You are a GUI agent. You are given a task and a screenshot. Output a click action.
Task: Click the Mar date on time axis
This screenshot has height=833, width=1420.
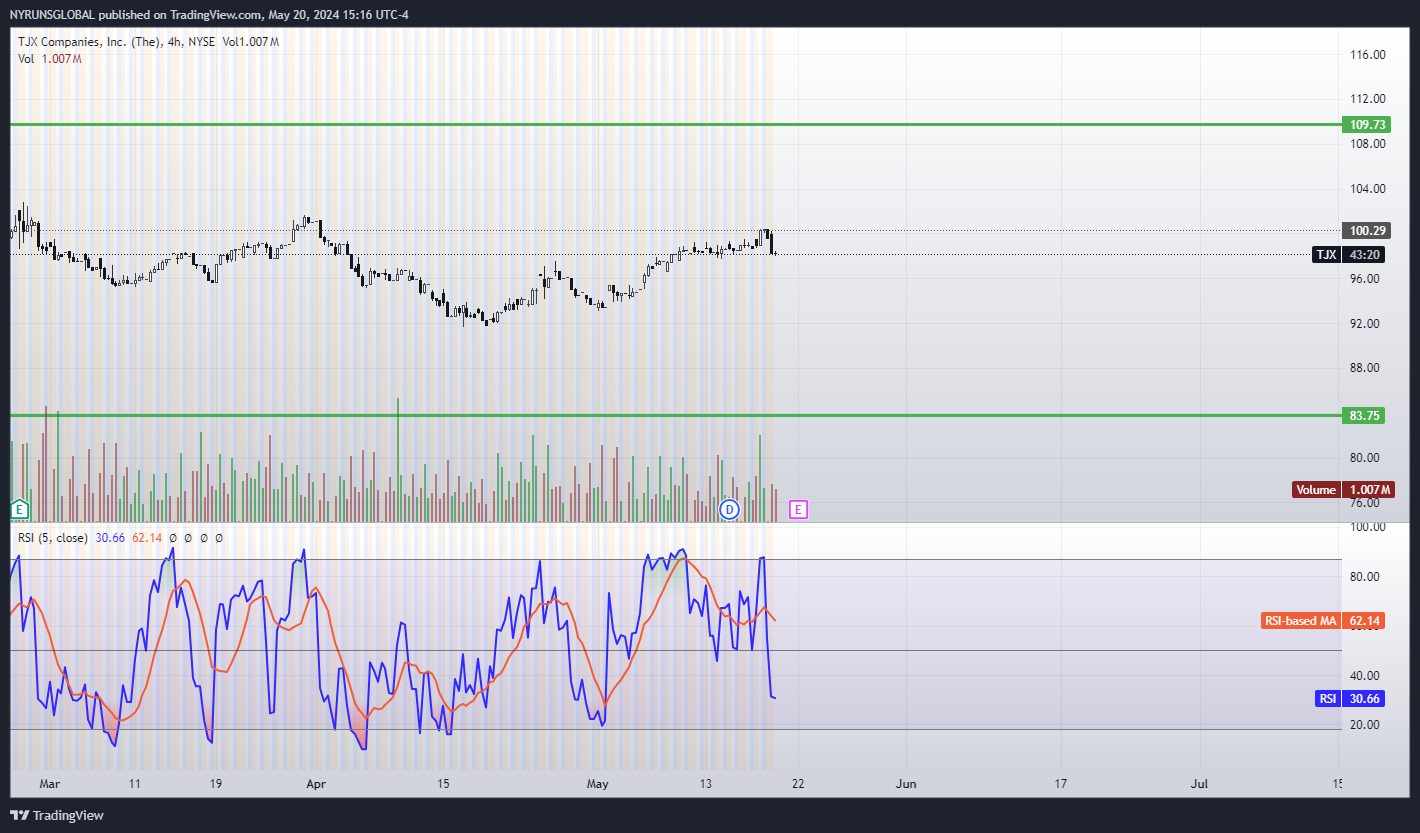point(51,784)
